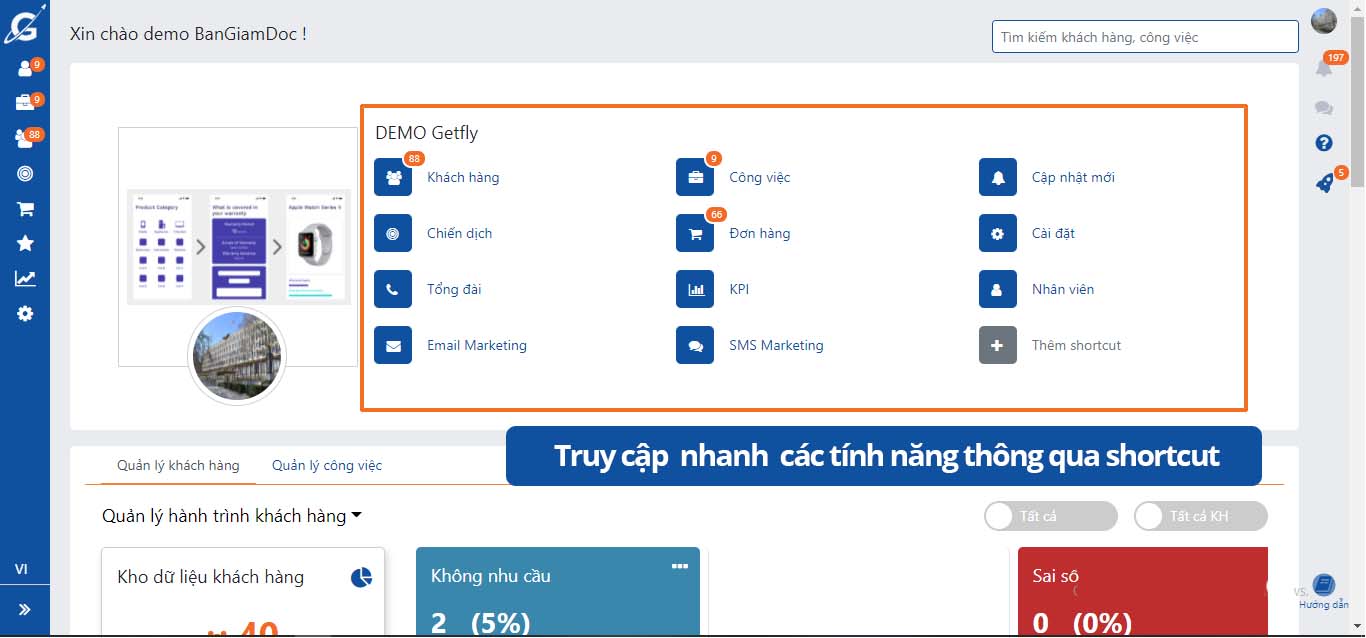This screenshot has height=638, width=1366.
Task: Open sidebar customers icon with badge 88
Action: [x=26, y=138]
